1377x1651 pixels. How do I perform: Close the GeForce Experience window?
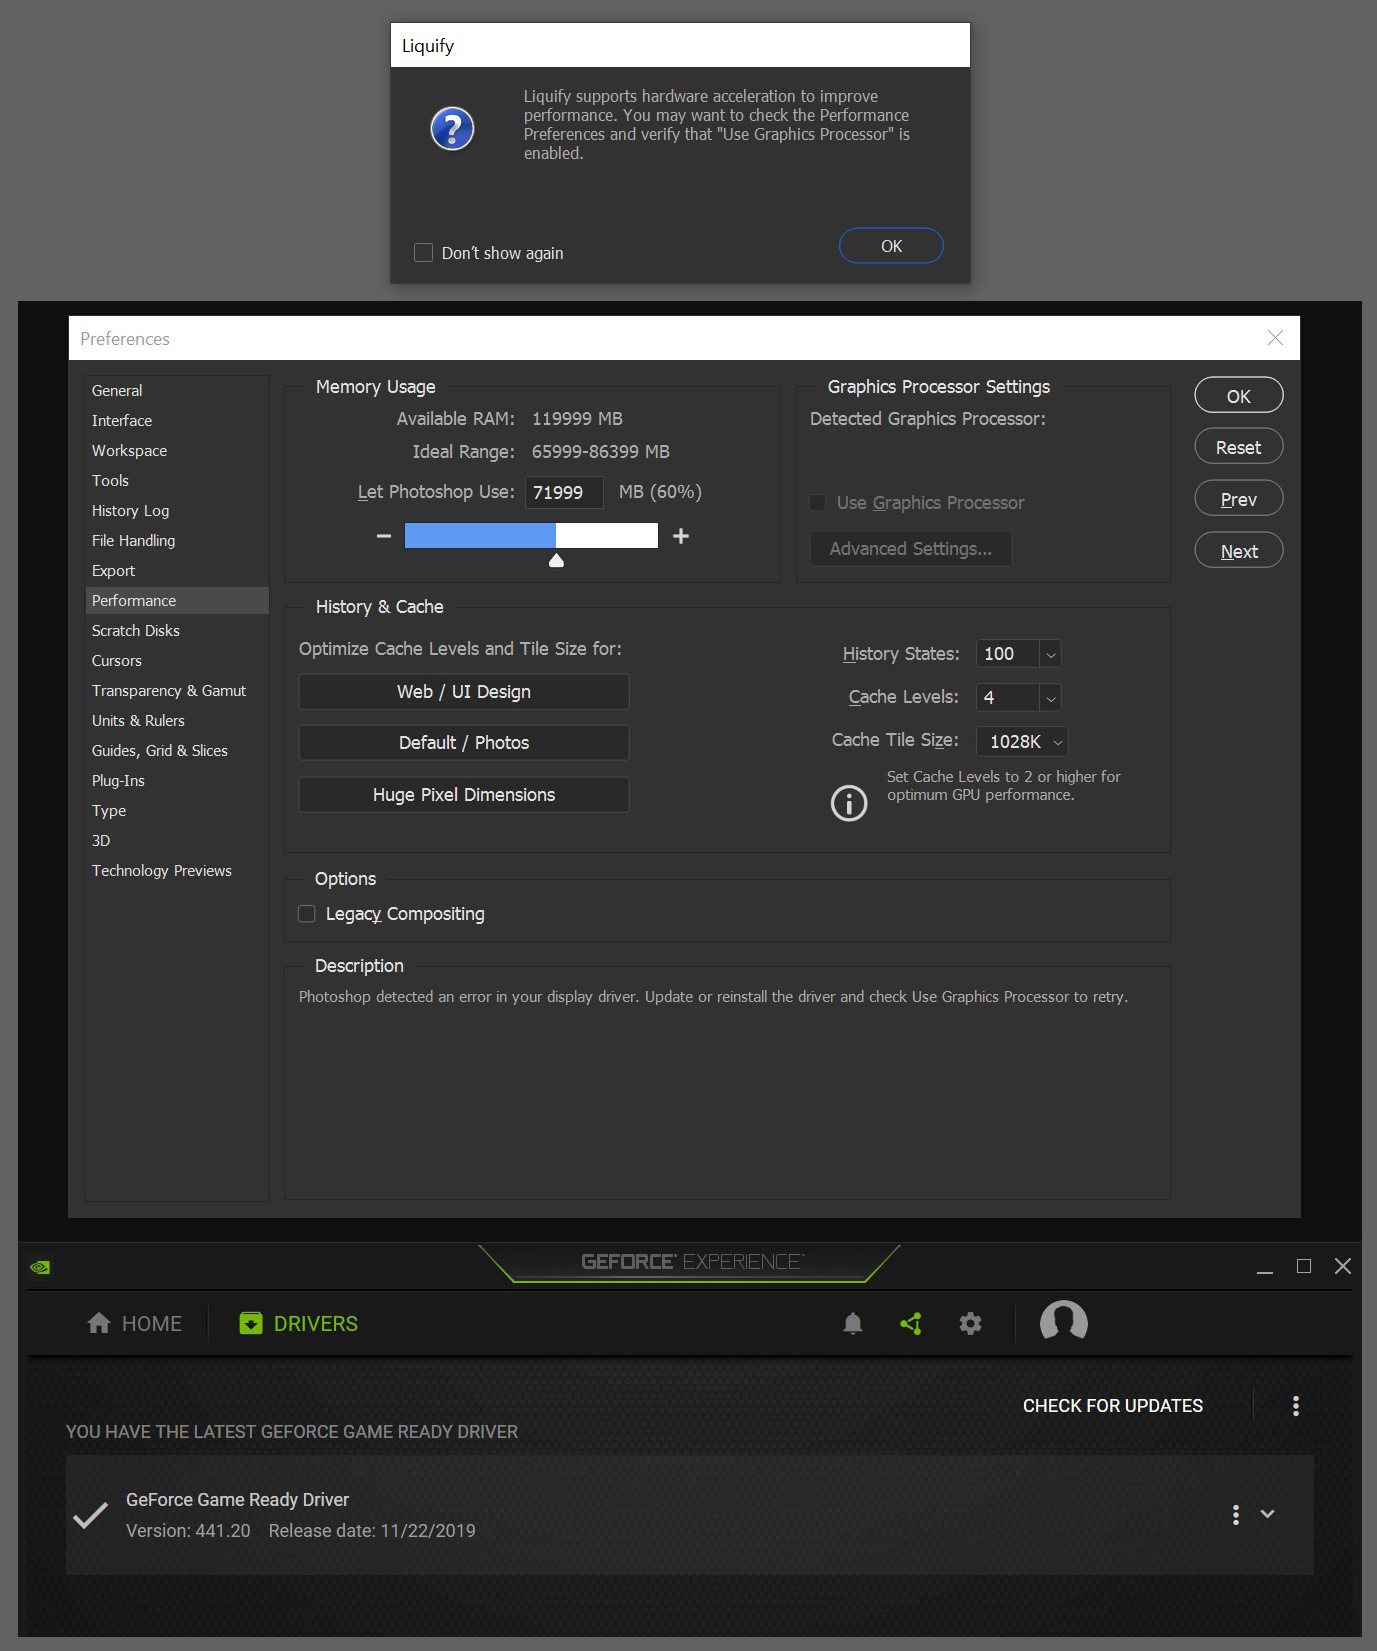(1343, 1266)
